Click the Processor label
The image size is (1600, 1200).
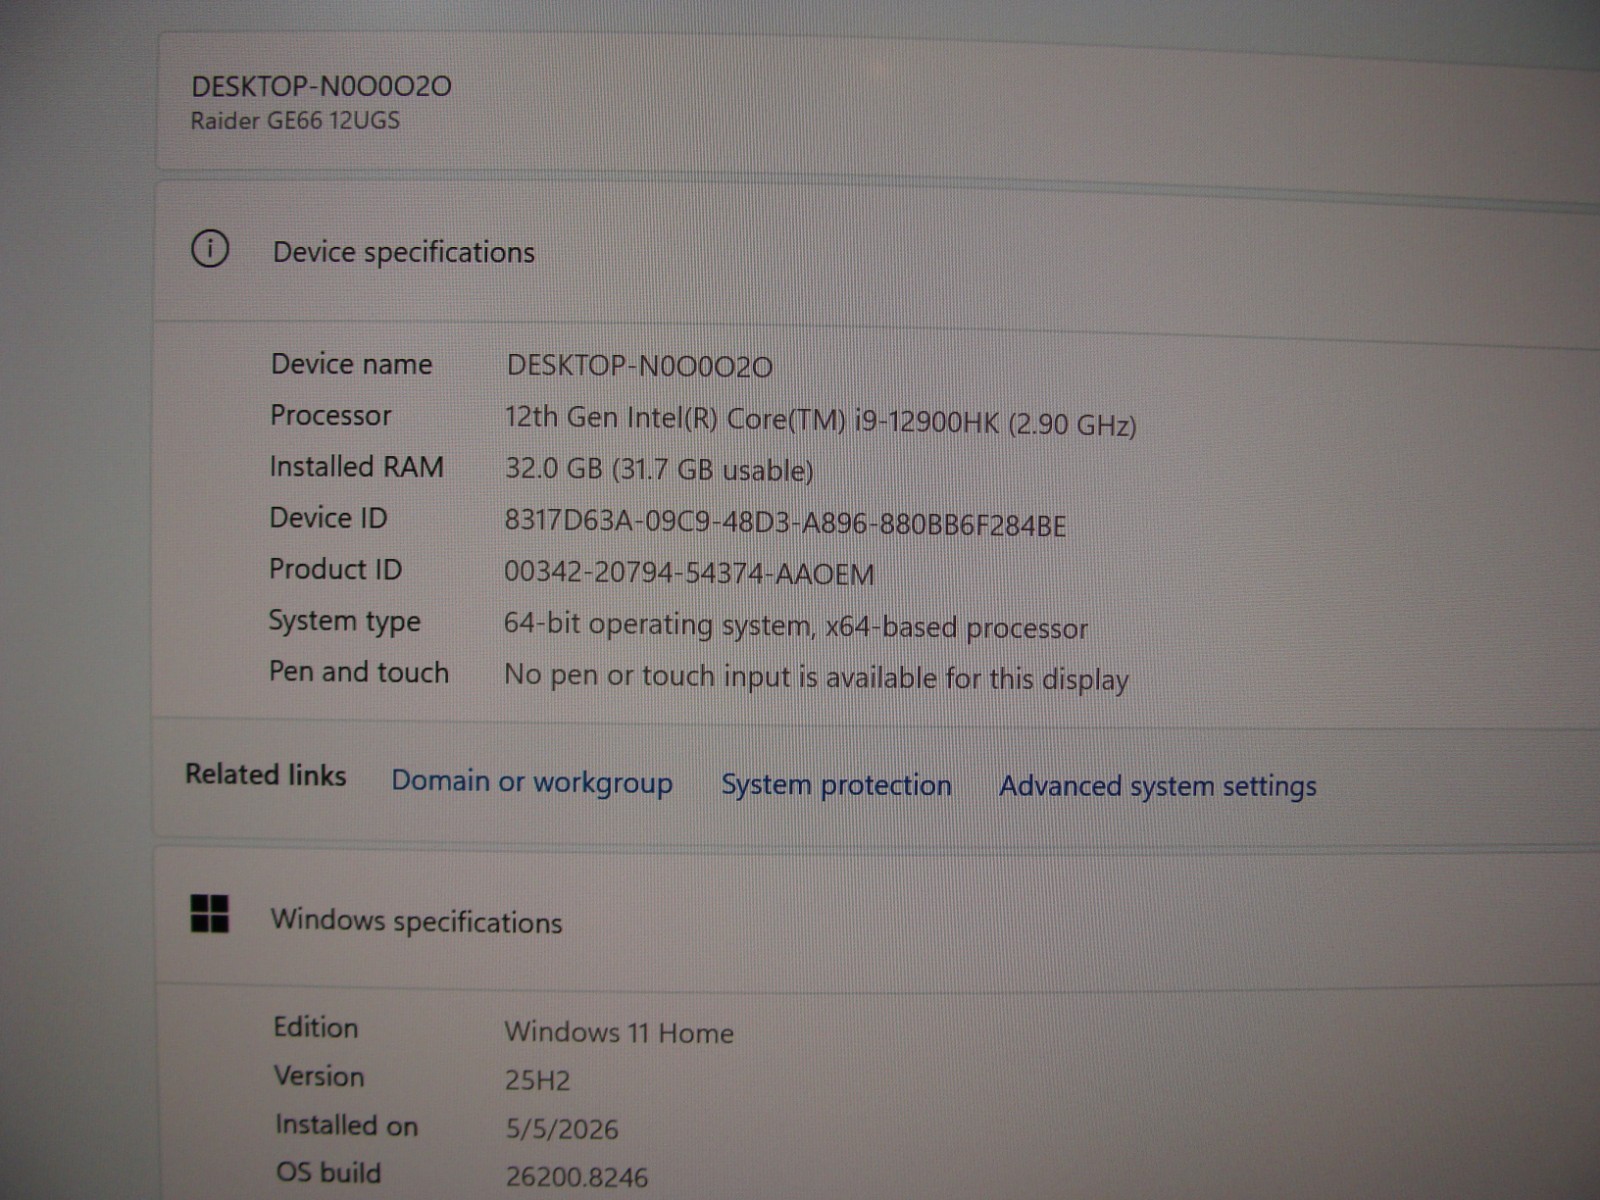point(330,415)
